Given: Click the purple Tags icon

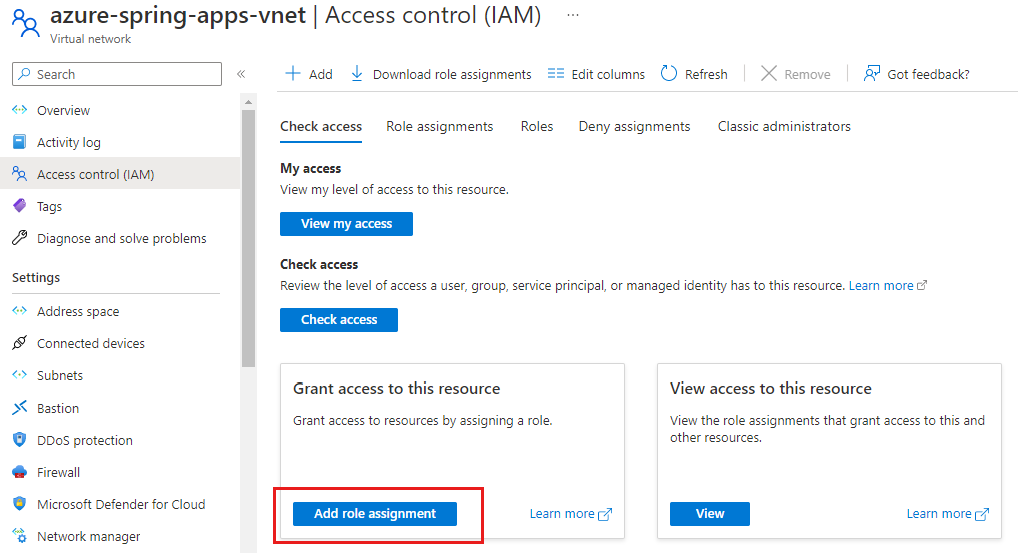Looking at the screenshot, I should pyautogui.click(x=19, y=206).
